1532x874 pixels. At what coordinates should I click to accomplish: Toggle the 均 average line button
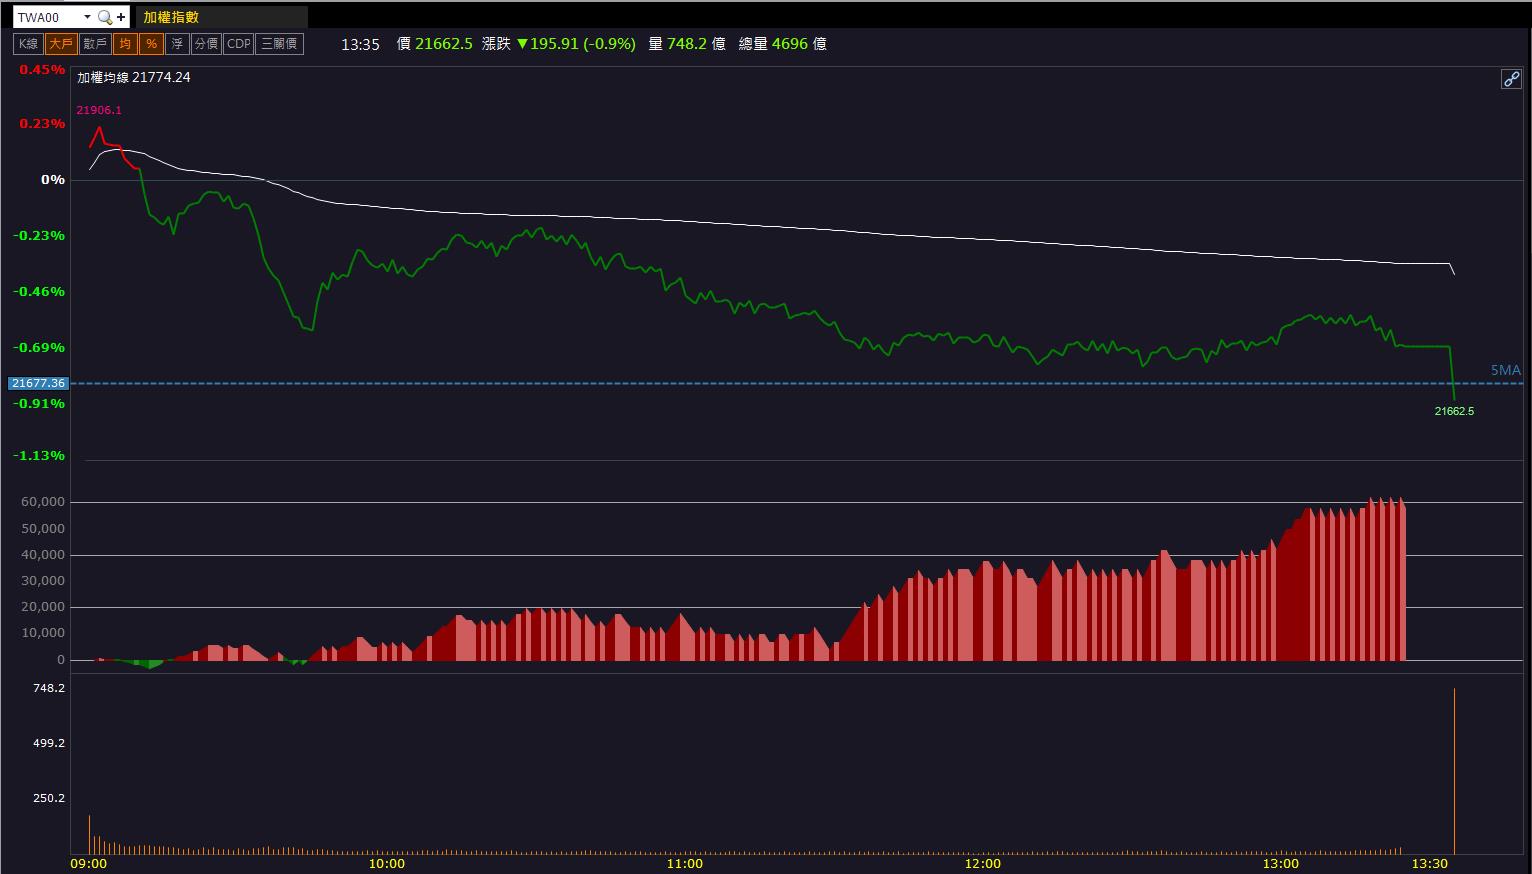pos(125,44)
